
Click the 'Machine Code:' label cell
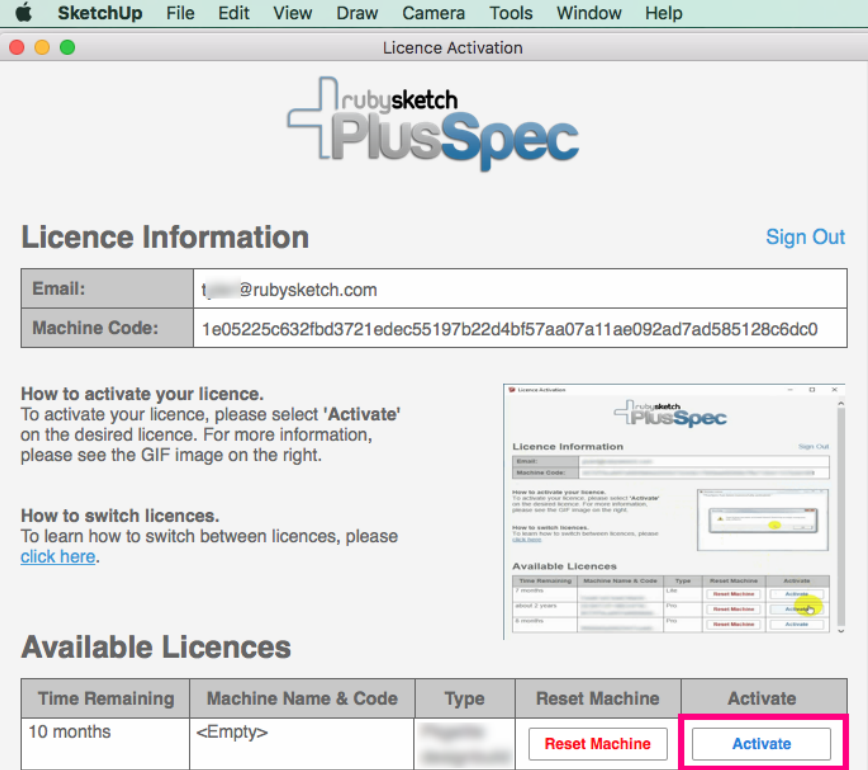point(107,329)
